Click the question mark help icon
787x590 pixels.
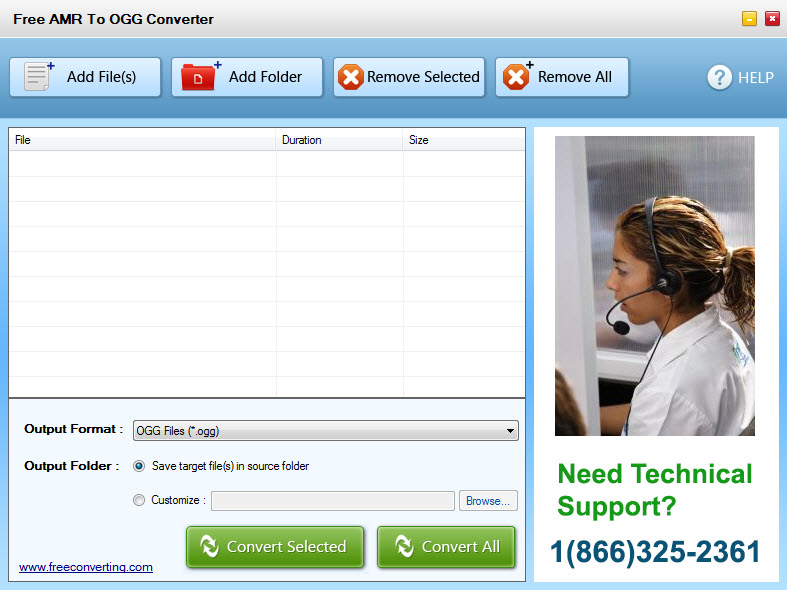tap(719, 78)
